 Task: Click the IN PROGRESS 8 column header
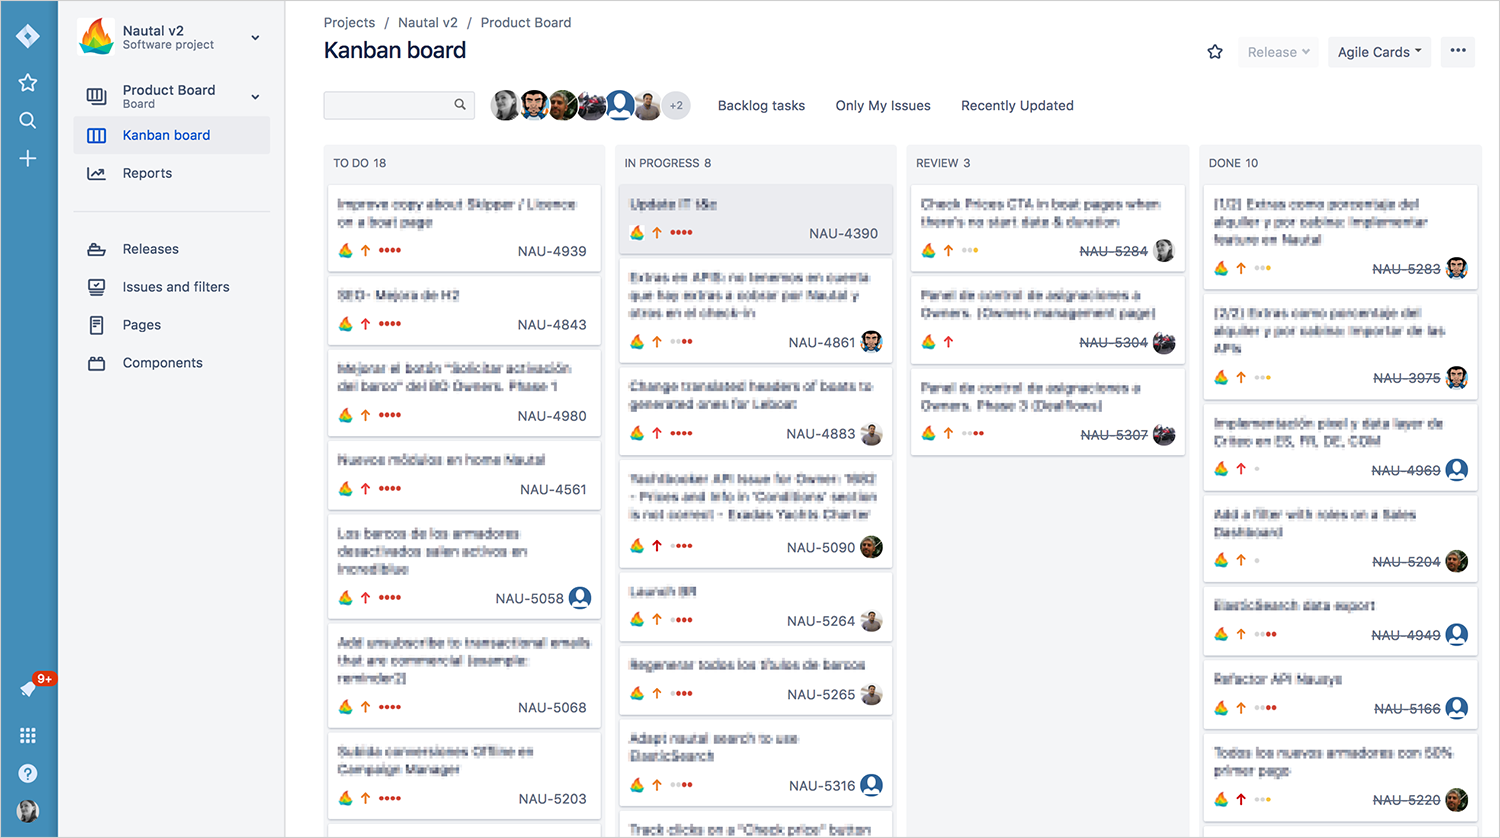click(668, 163)
